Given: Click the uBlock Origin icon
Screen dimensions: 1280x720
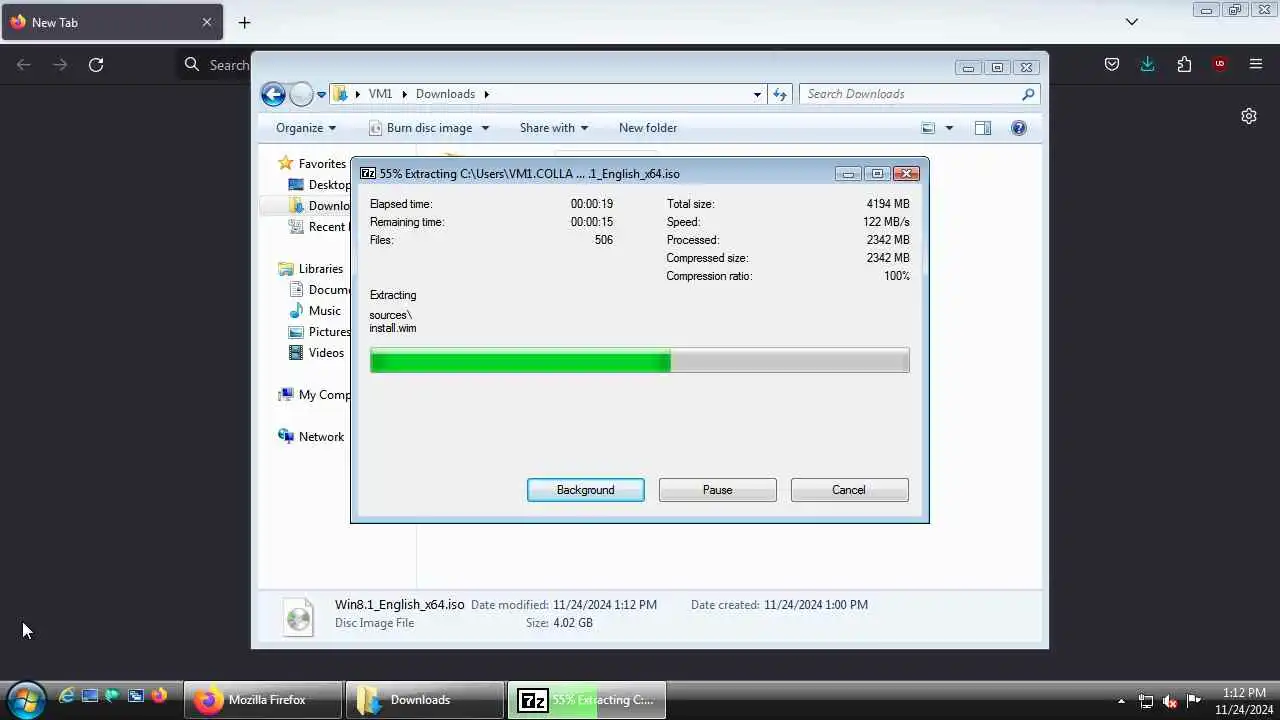Looking at the screenshot, I should pos(1219,64).
